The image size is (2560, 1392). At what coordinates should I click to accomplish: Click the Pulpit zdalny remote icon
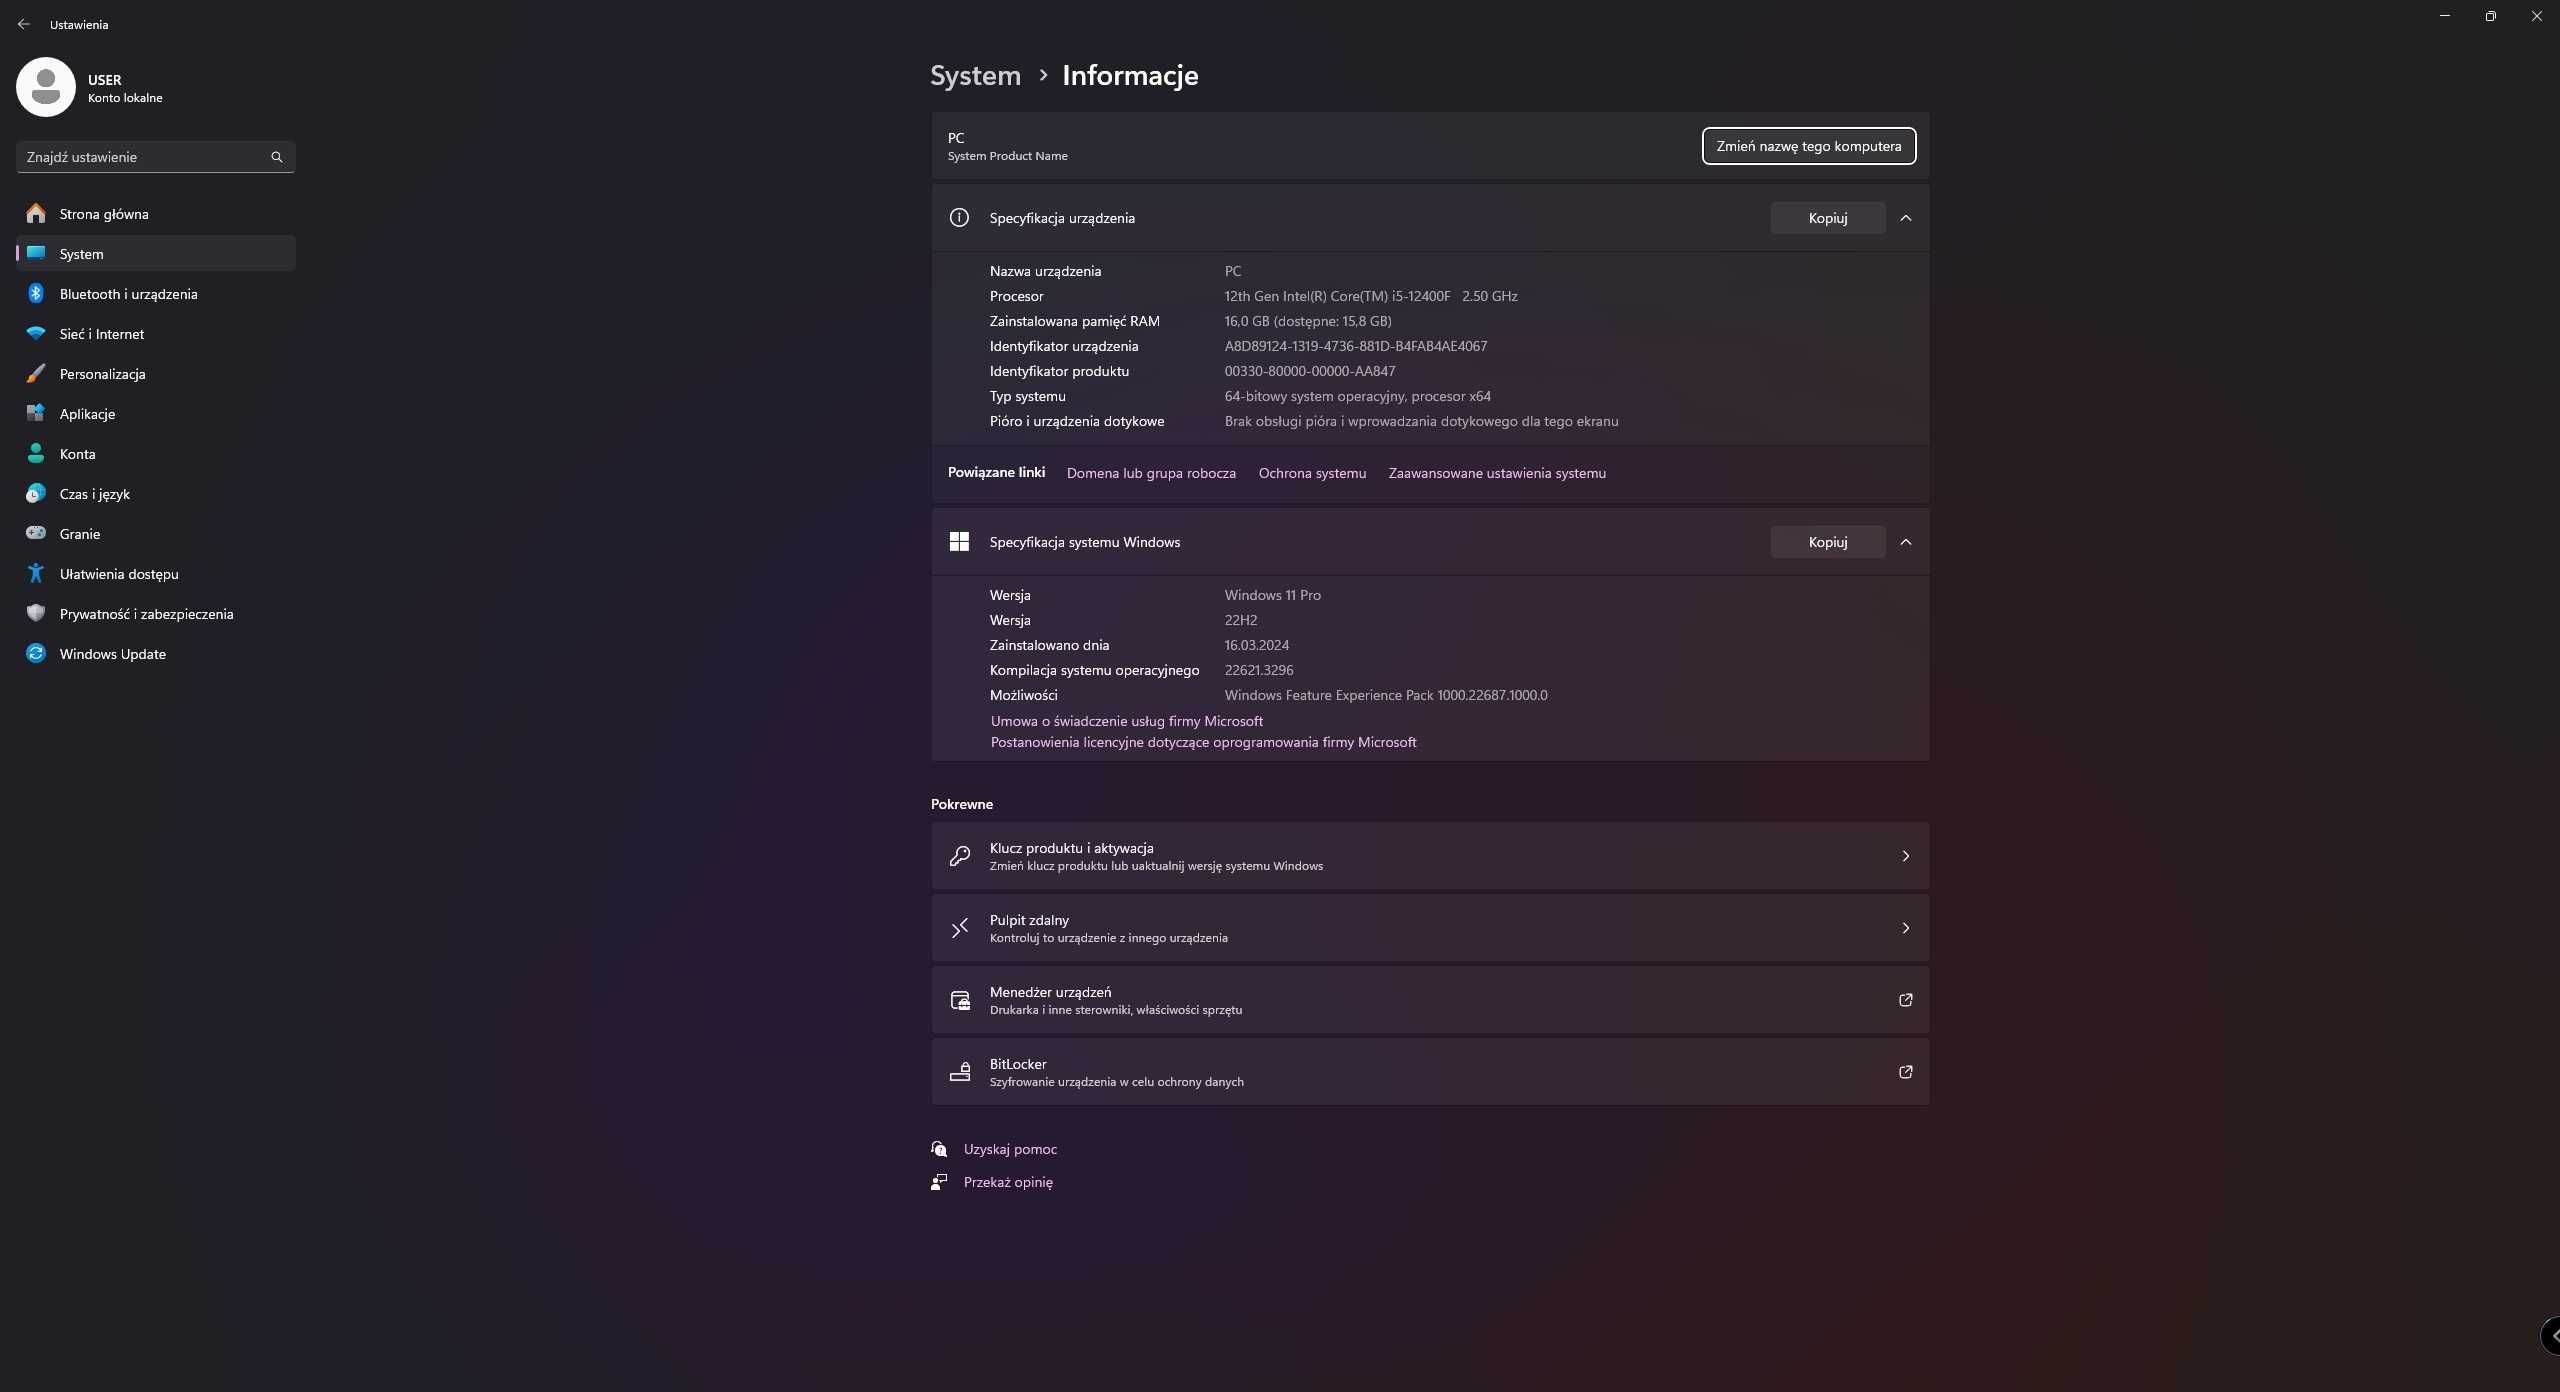coord(959,928)
